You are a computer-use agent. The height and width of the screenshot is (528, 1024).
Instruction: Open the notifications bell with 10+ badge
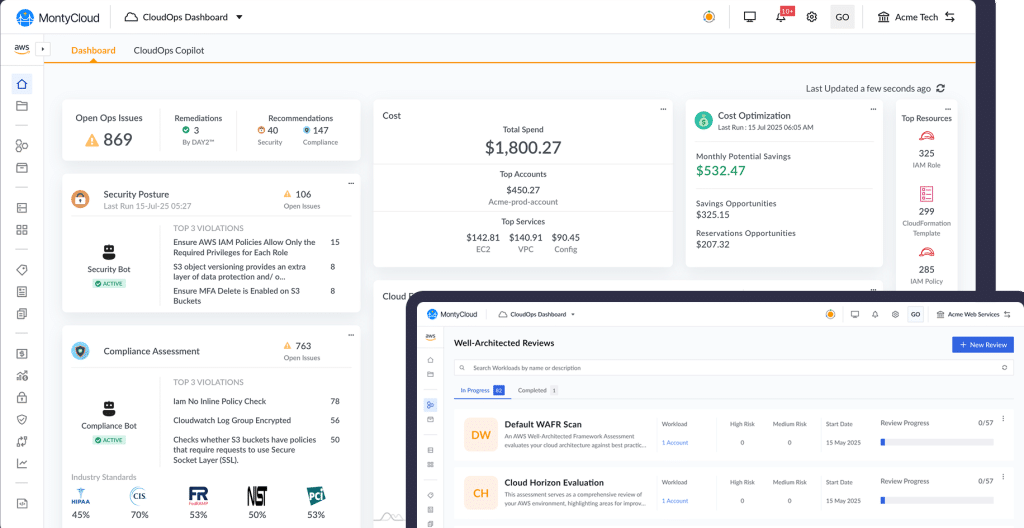[781, 17]
